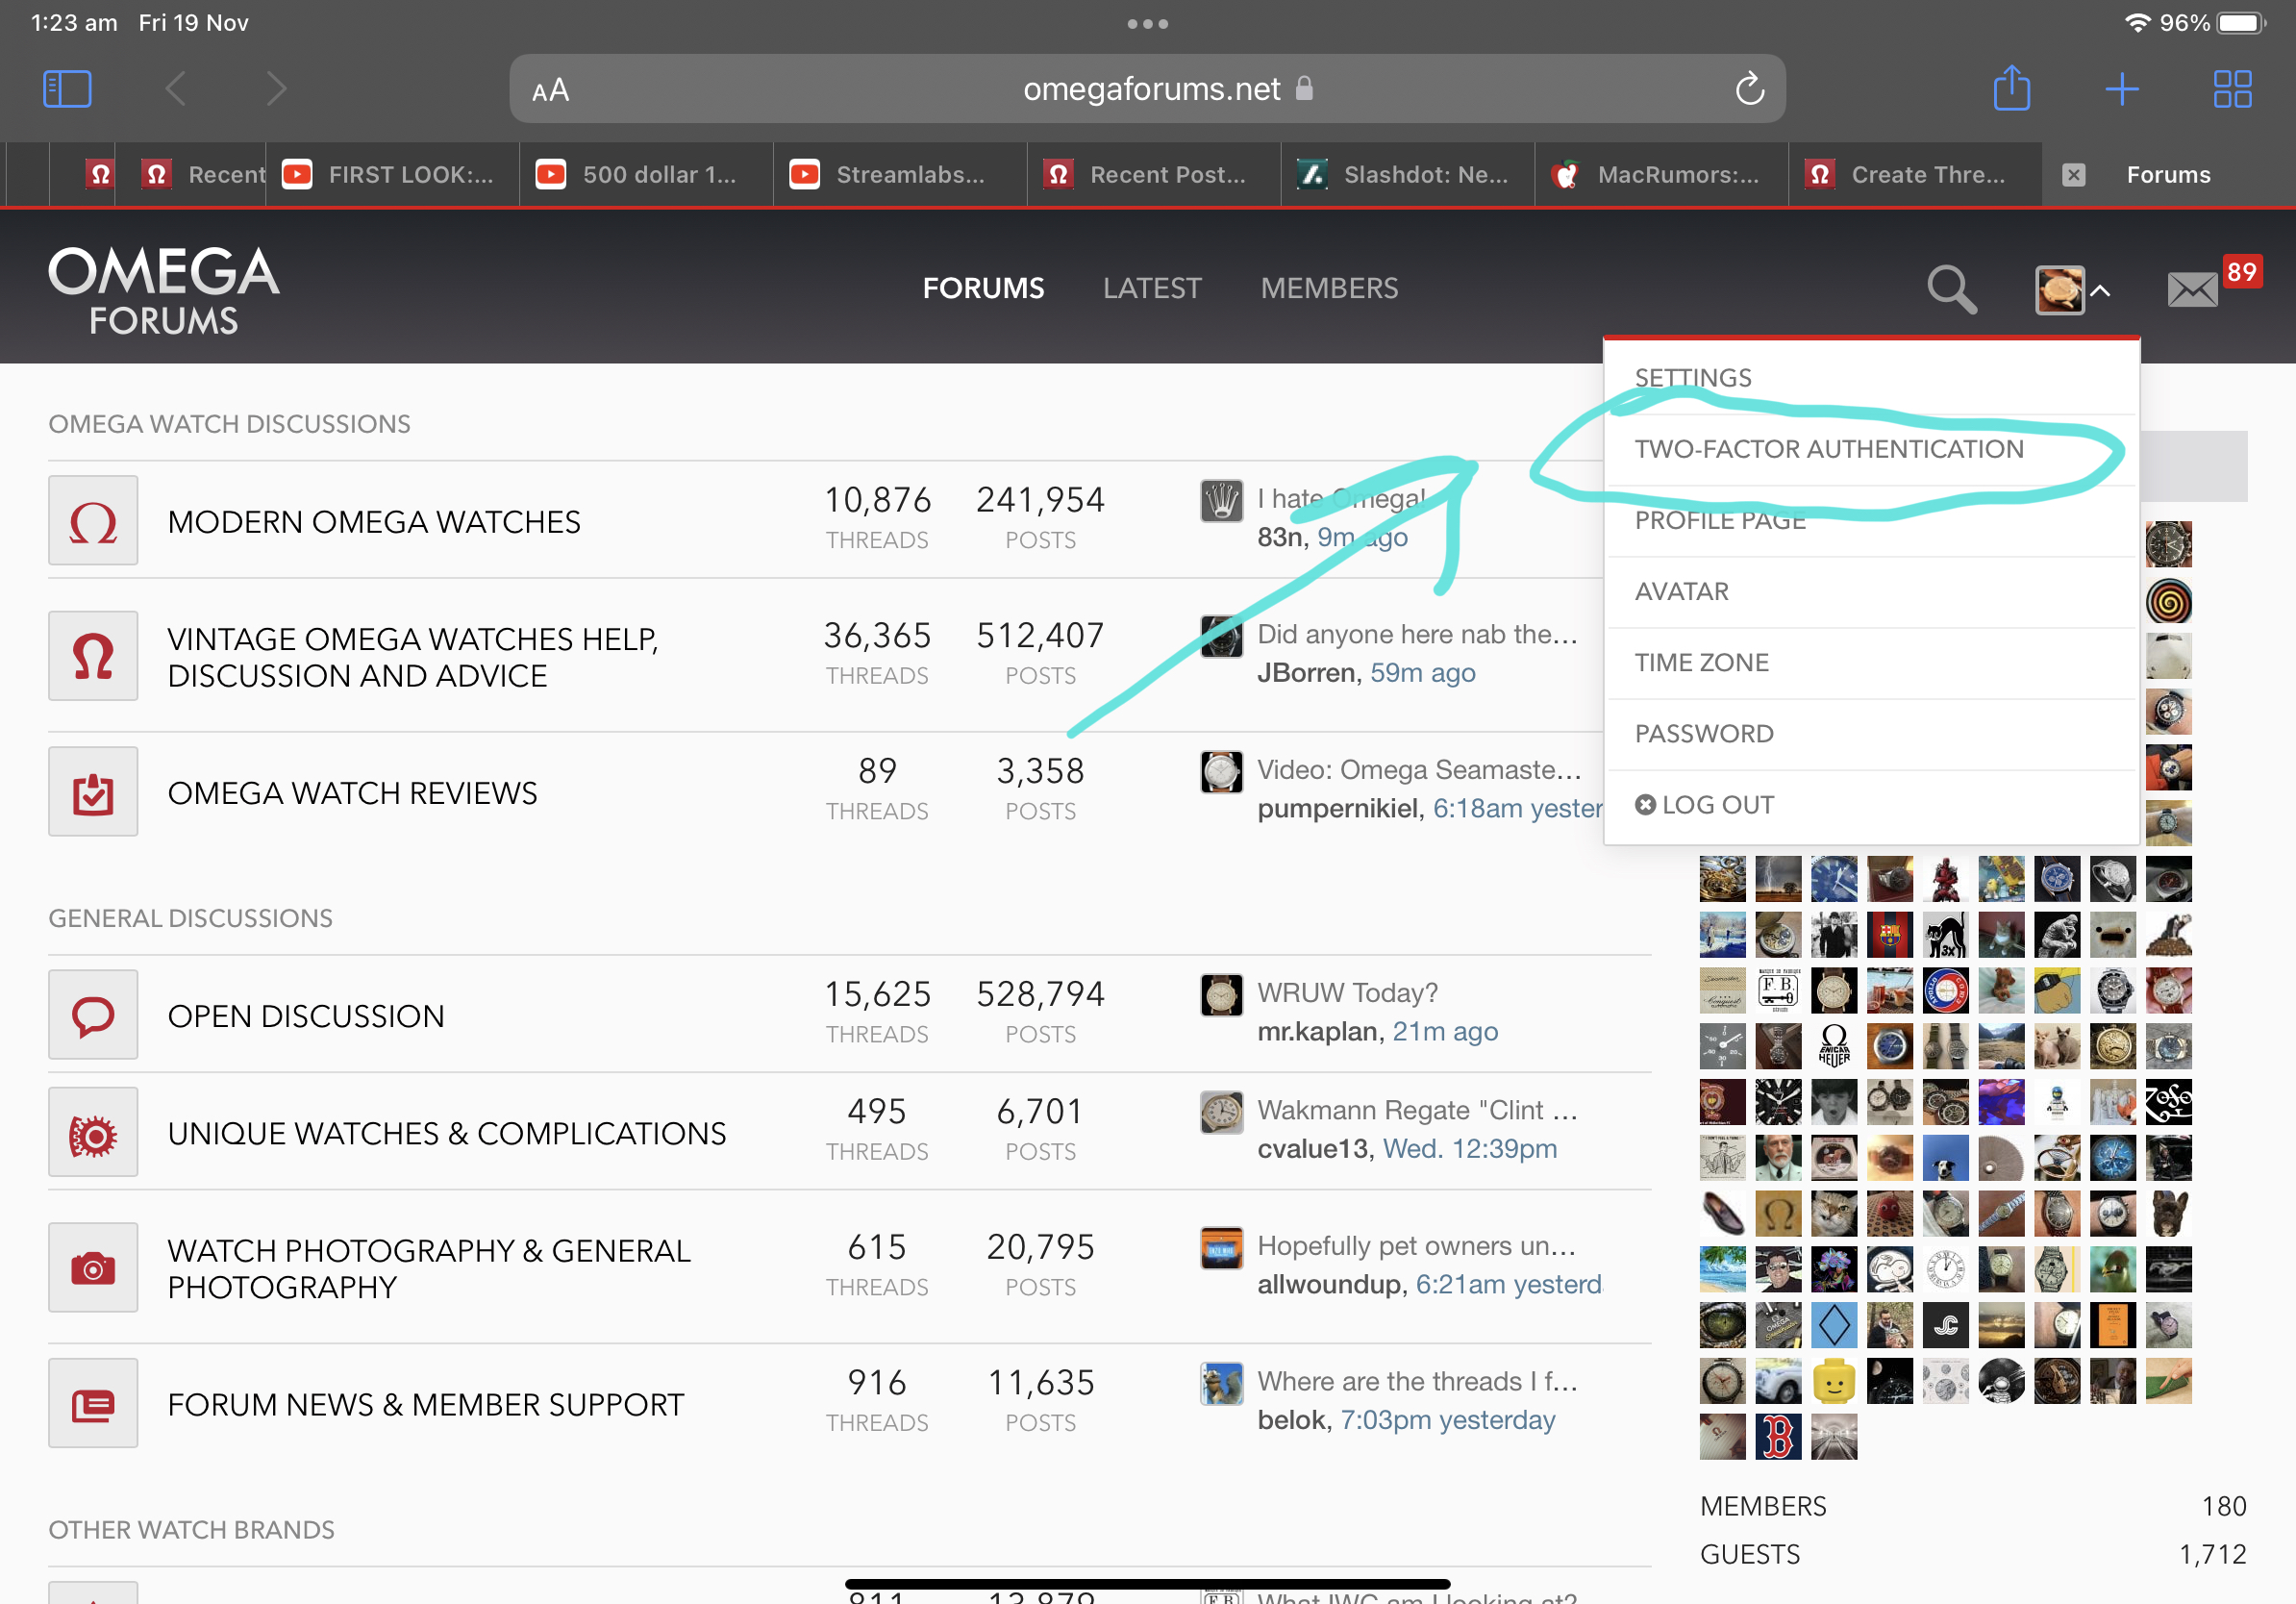The image size is (2296, 1604).
Task: Click the Omega Watch Reviews forum icon
Action: [x=93, y=792]
